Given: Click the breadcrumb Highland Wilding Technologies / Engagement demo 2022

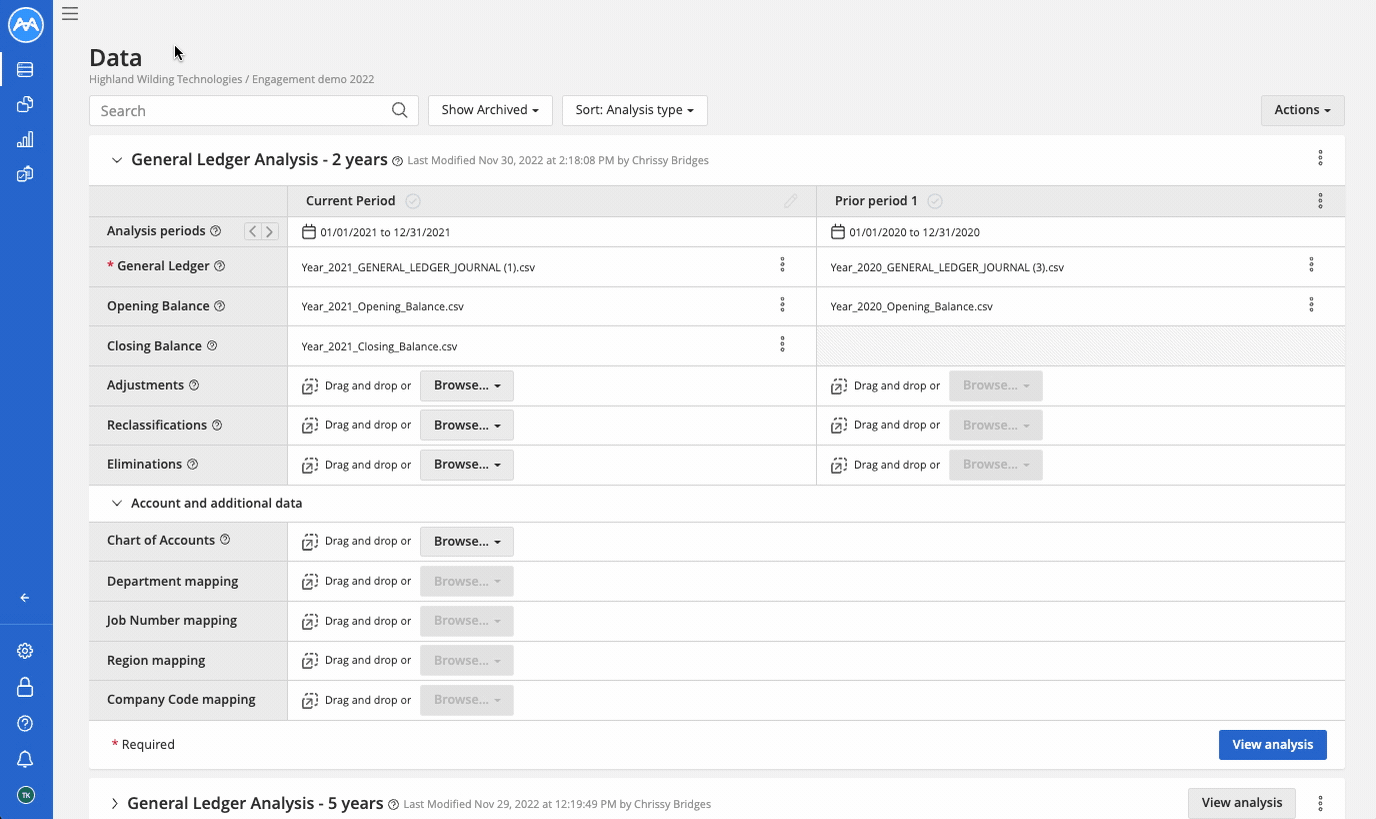Looking at the screenshot, I should point(231,79).
